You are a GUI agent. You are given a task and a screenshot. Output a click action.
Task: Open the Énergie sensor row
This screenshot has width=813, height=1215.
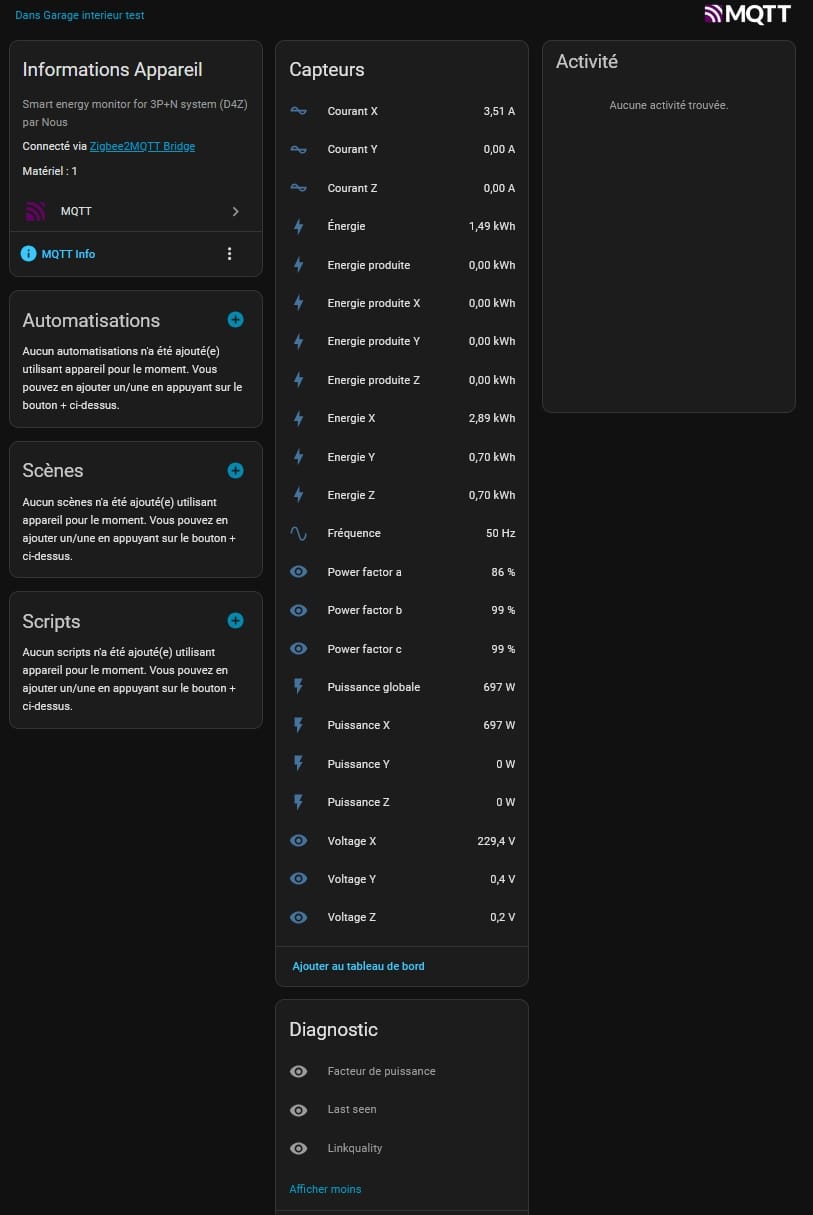click(x=401, y=226)
